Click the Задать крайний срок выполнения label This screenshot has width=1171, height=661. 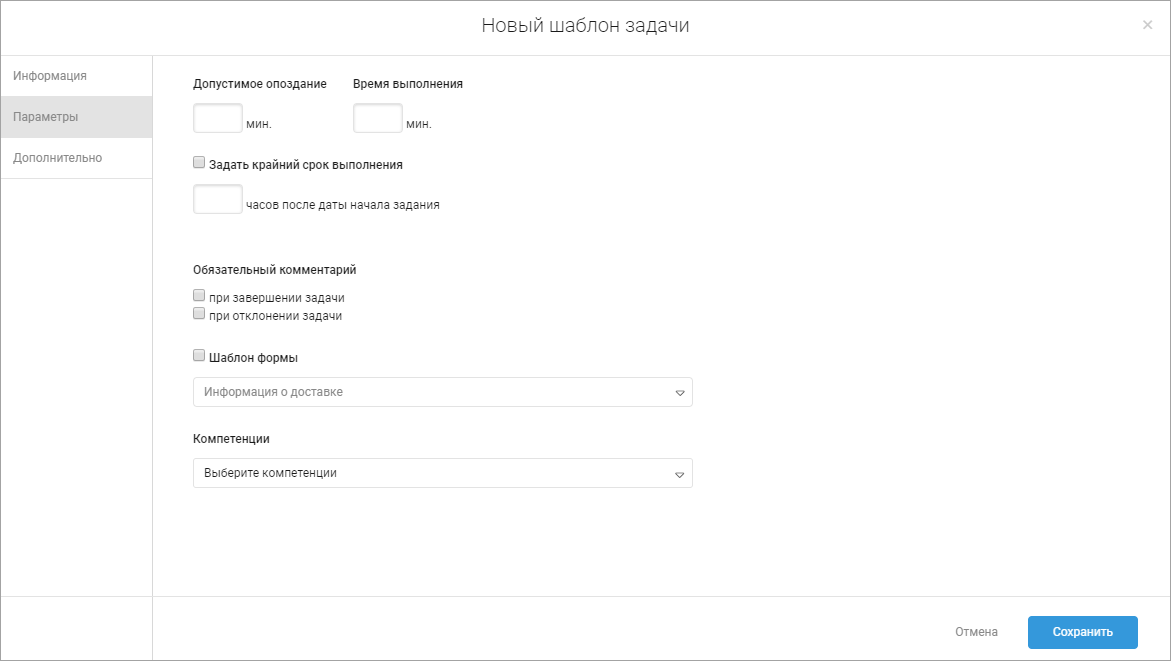[x=305, y=165]
